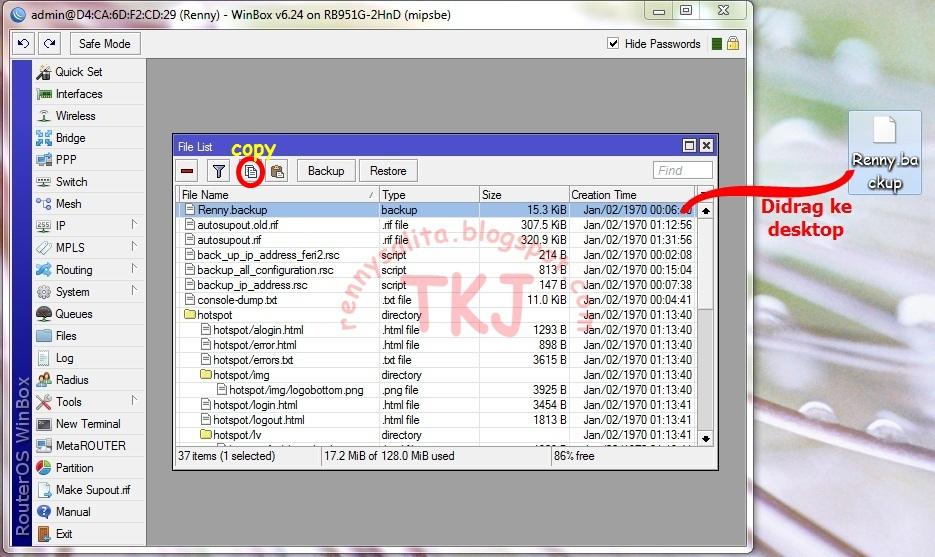The image size is (935, 557).
Task: Select the Renny.backup file row
Action: pyautogui.click(x=437, y=210)
